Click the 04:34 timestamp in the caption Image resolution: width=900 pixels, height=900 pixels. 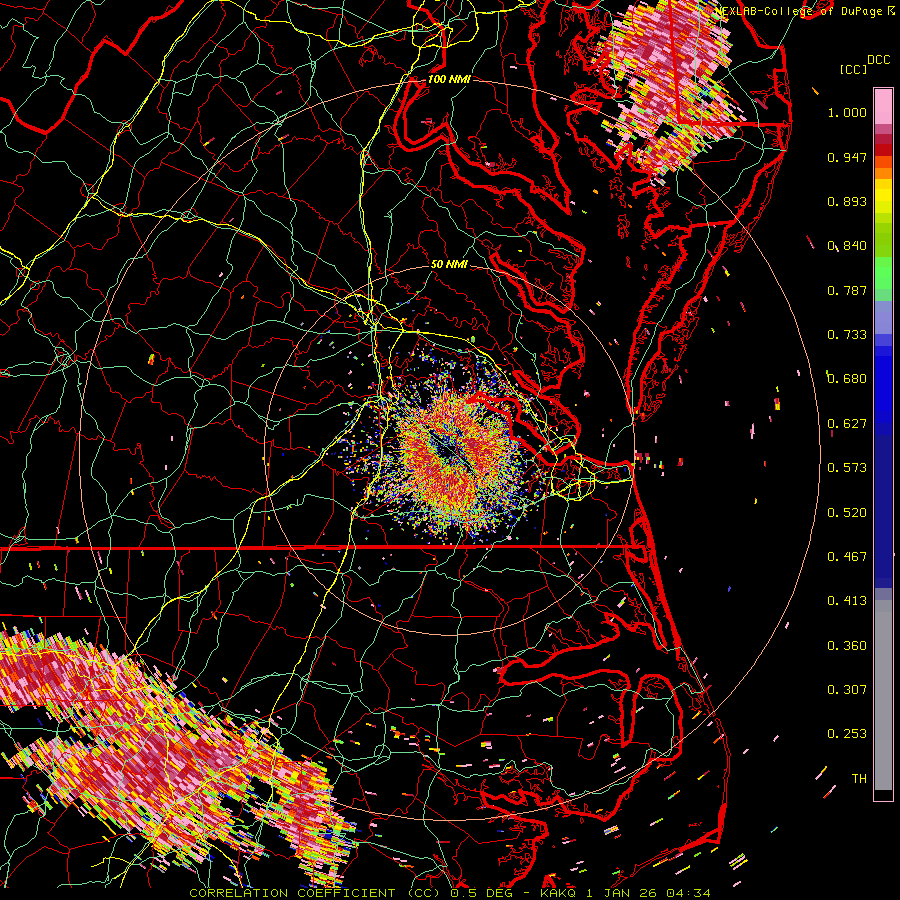pos(688,893)
